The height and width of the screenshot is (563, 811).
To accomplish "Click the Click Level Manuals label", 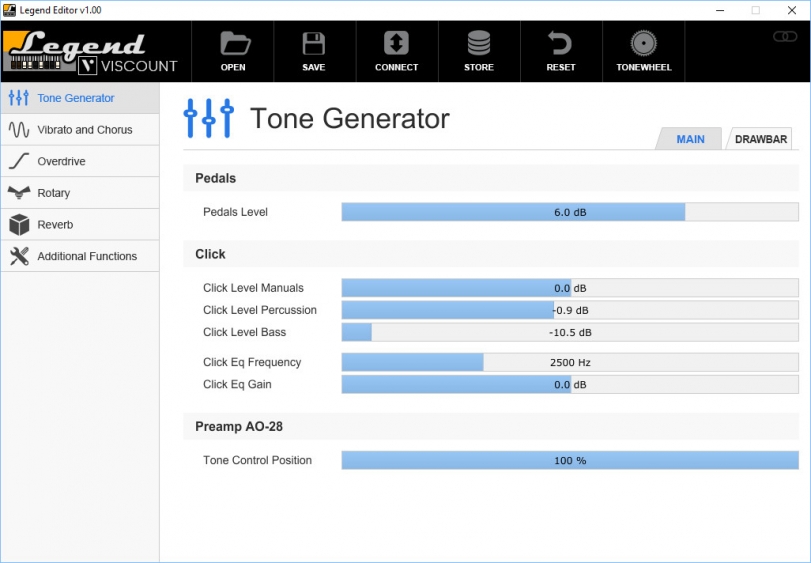I will point(253,288).
